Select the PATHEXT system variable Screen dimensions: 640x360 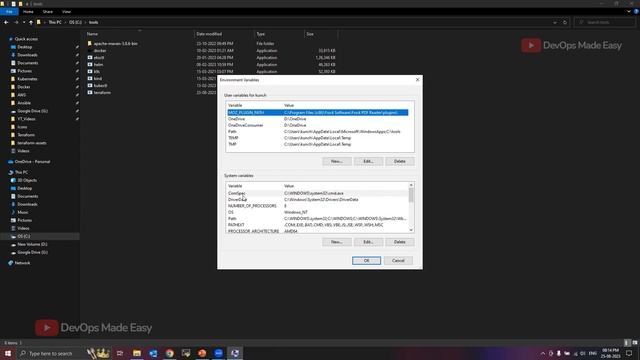point(318,225)
